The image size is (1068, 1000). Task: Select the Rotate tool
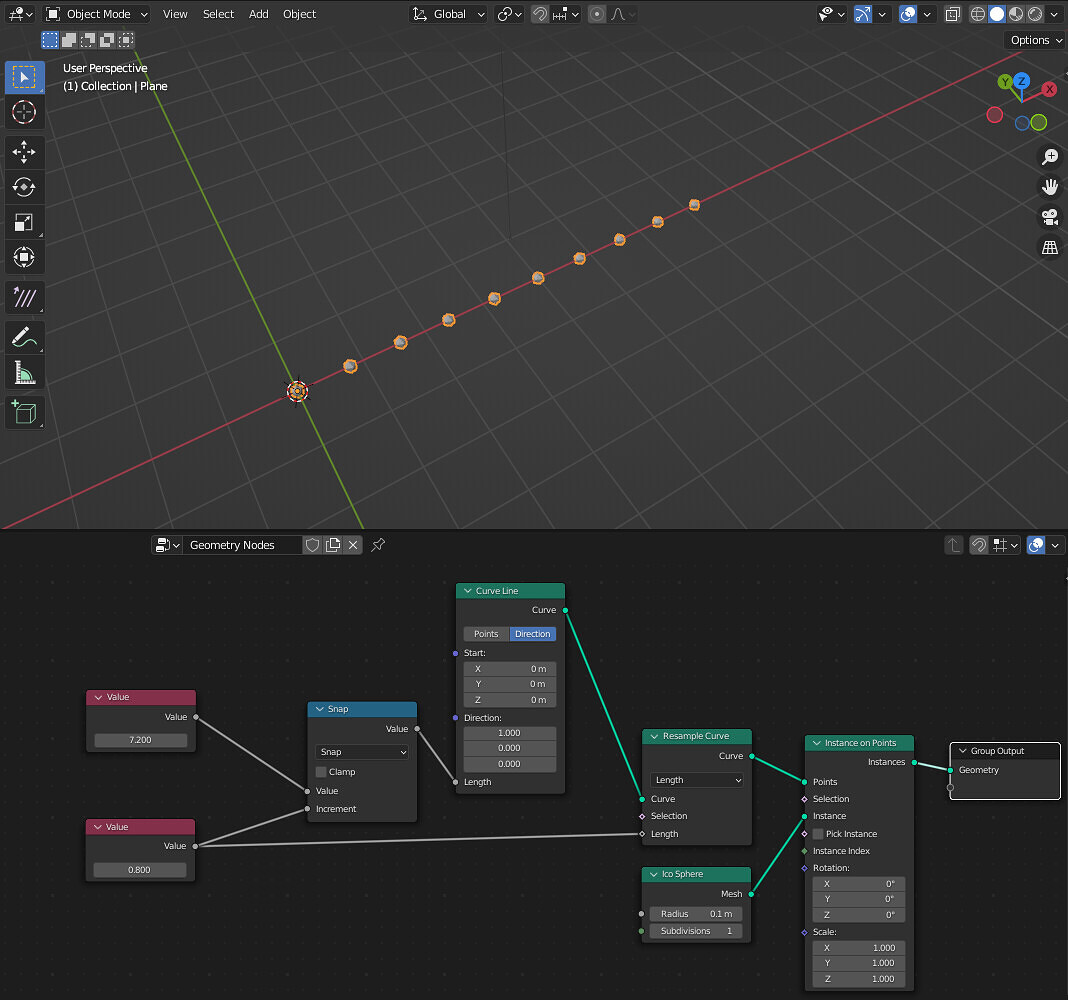pyautogui.click(x=25, y=187)
